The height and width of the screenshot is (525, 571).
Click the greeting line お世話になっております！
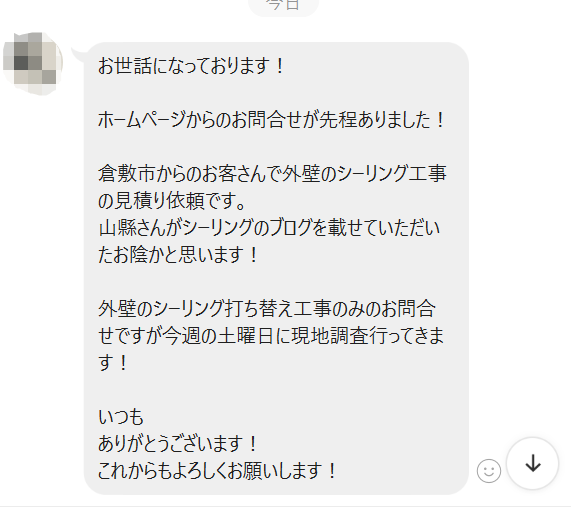point(192,67)
